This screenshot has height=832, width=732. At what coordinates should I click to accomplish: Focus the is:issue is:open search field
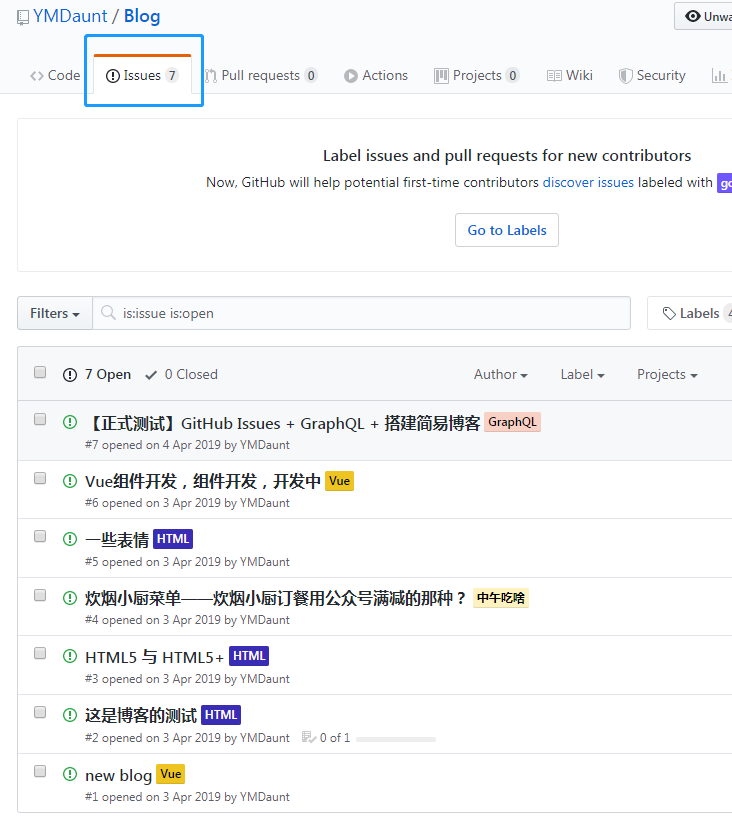362,313
